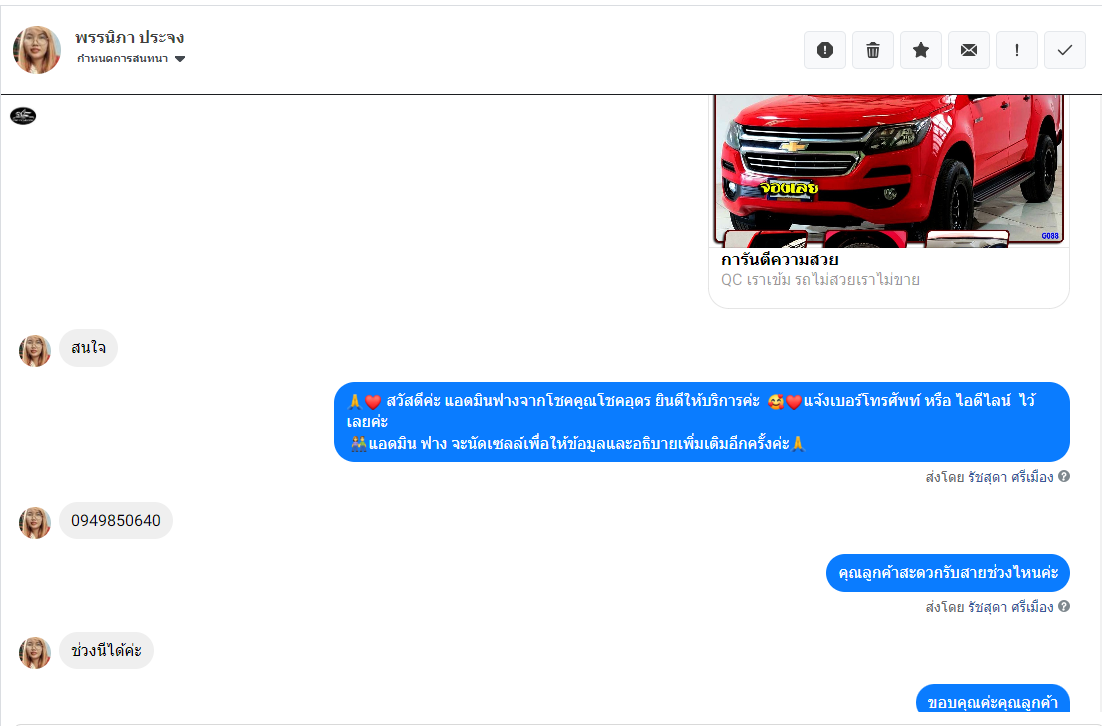Open พรรณิภา ประจง header profile picture
This screenshot has height=726, width=1102.
pos(37,50)
